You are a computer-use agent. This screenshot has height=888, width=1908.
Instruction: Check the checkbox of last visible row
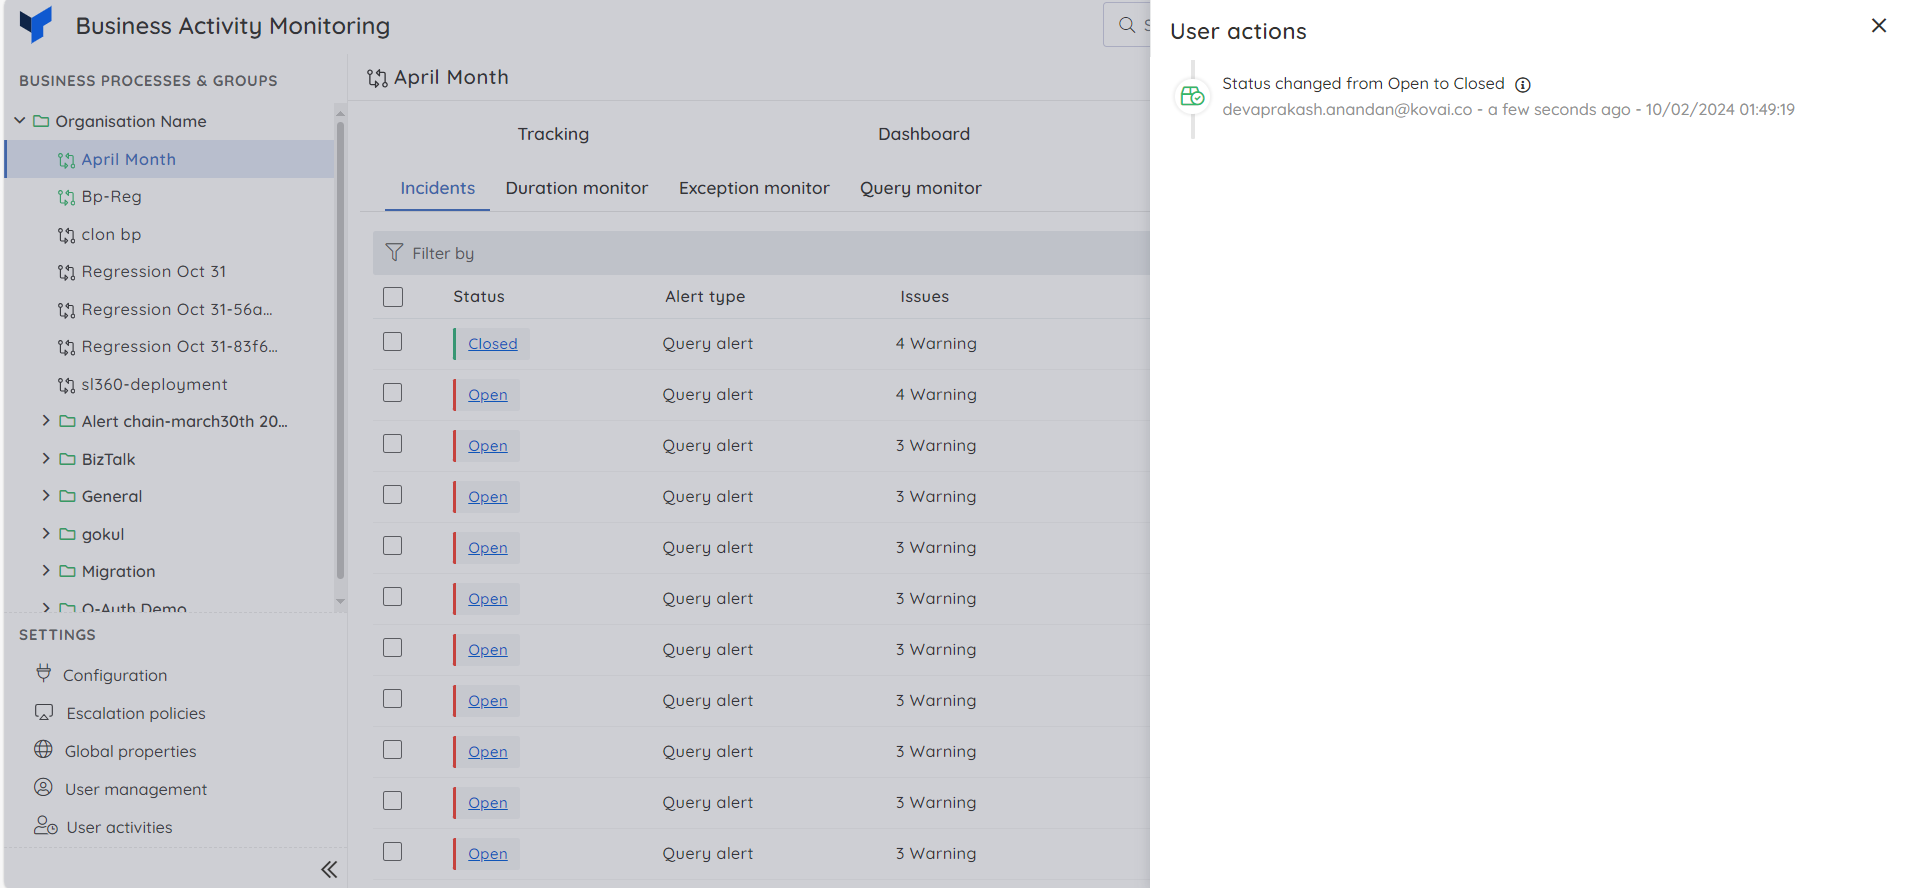tap(393, 852)
